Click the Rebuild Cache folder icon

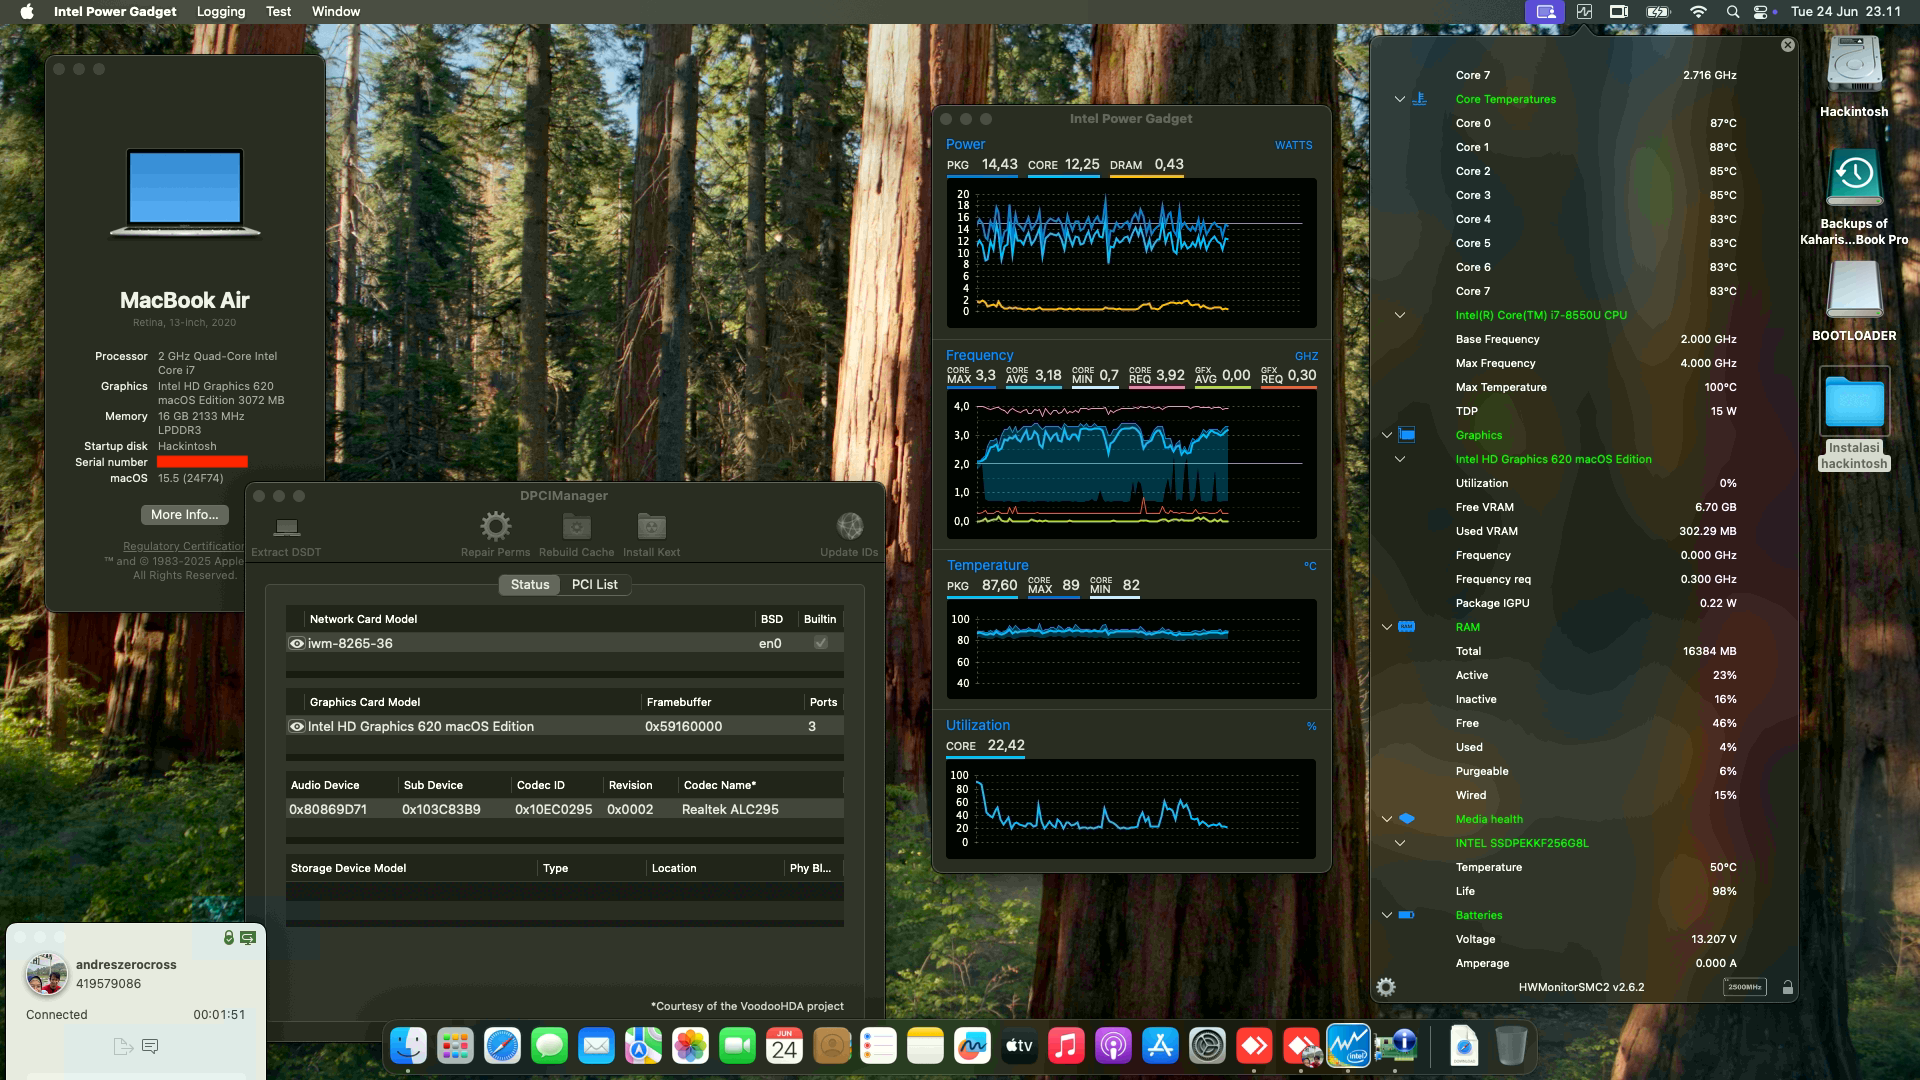575,527
